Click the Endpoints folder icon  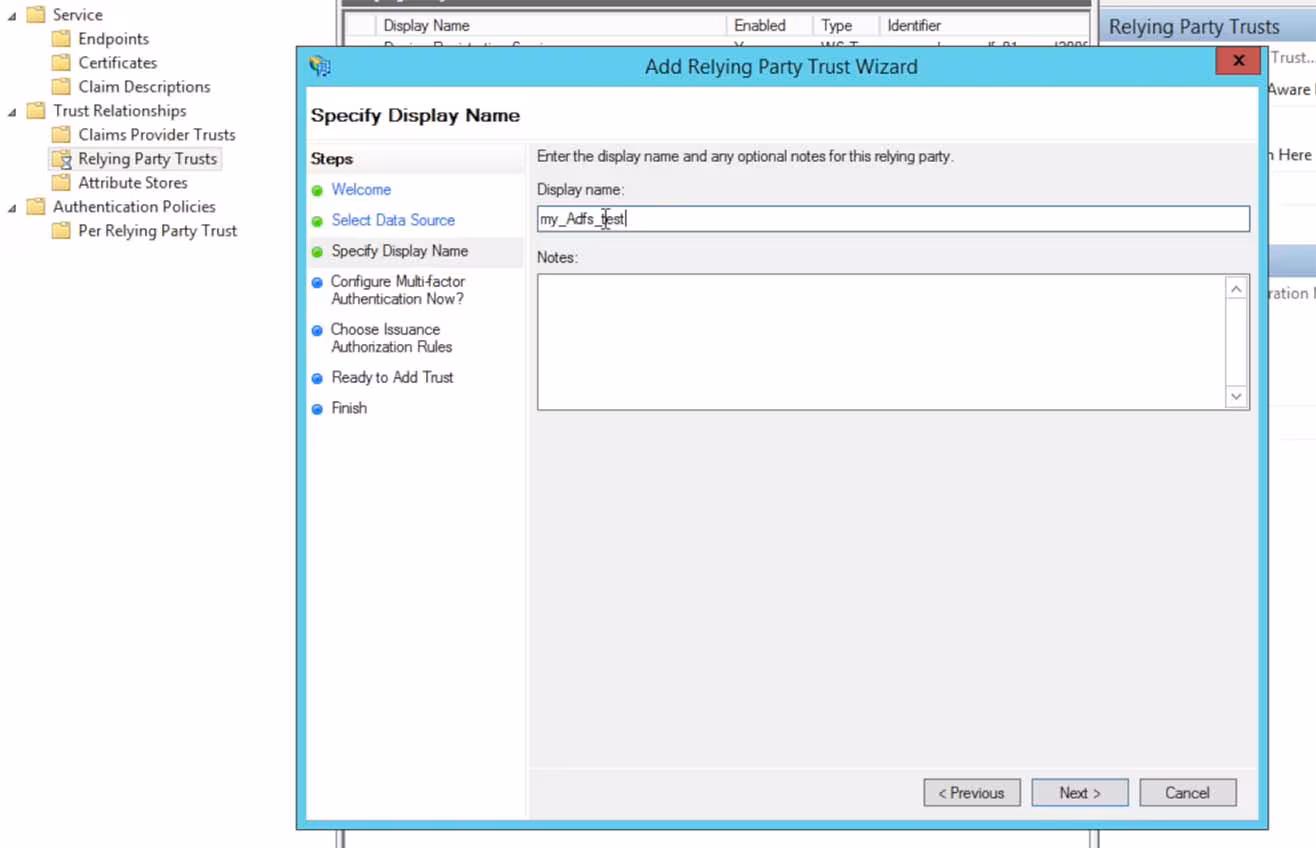point(61,39)
